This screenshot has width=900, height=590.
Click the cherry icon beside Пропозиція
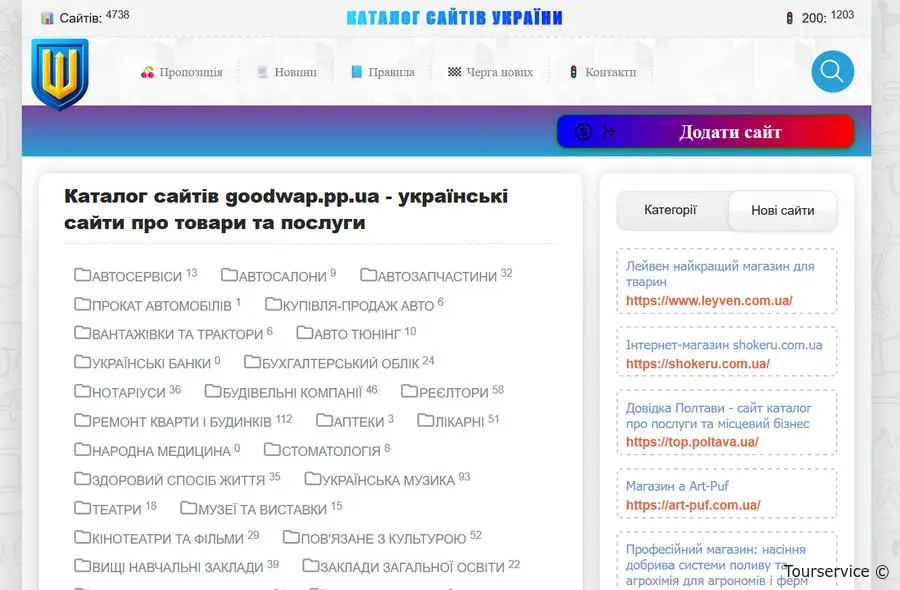(x=148, y=72)
